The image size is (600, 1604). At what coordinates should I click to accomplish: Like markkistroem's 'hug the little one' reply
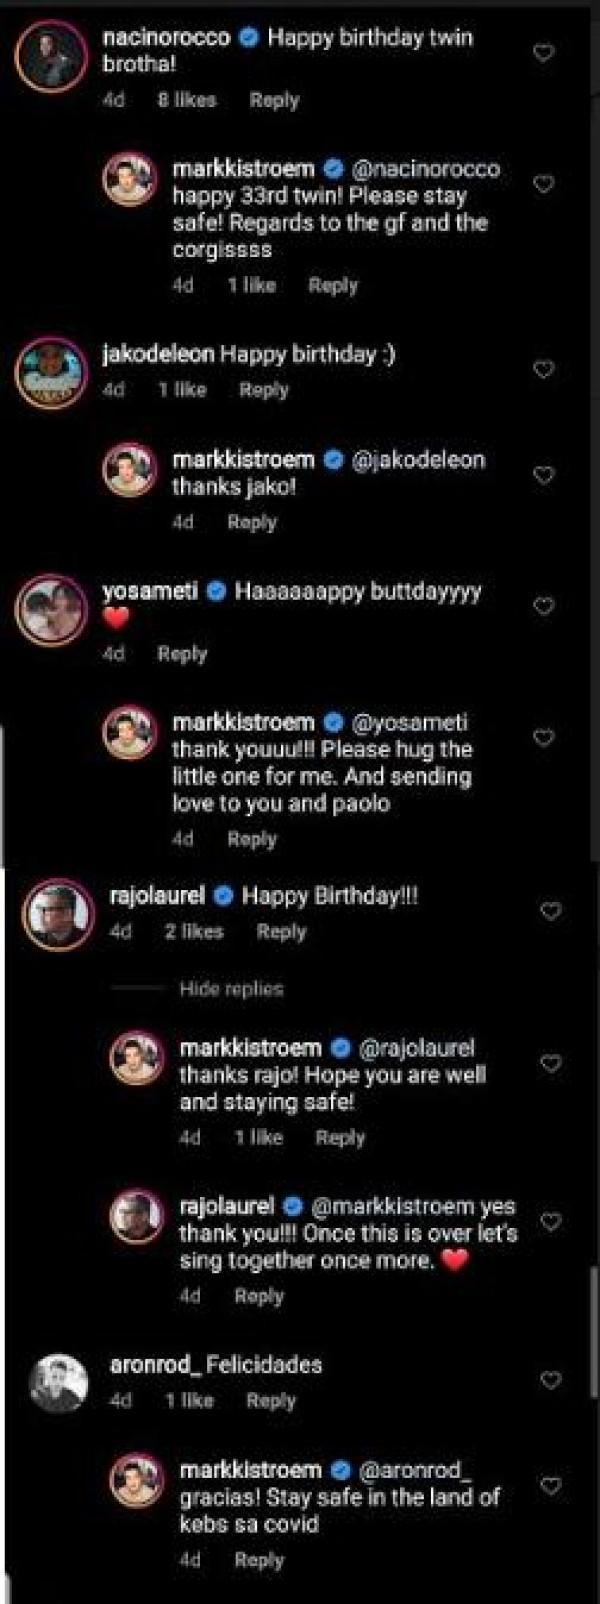(x=543, y=738)
